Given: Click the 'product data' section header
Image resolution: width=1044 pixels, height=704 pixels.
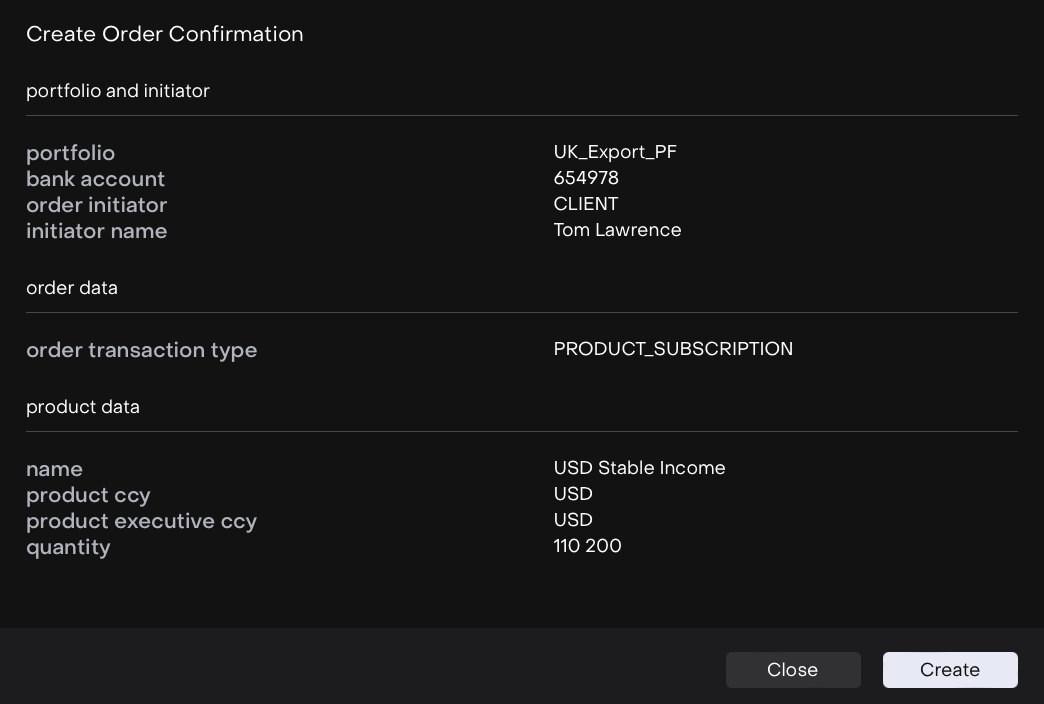Looking at the screenshot, I should [x=83, y=407].
